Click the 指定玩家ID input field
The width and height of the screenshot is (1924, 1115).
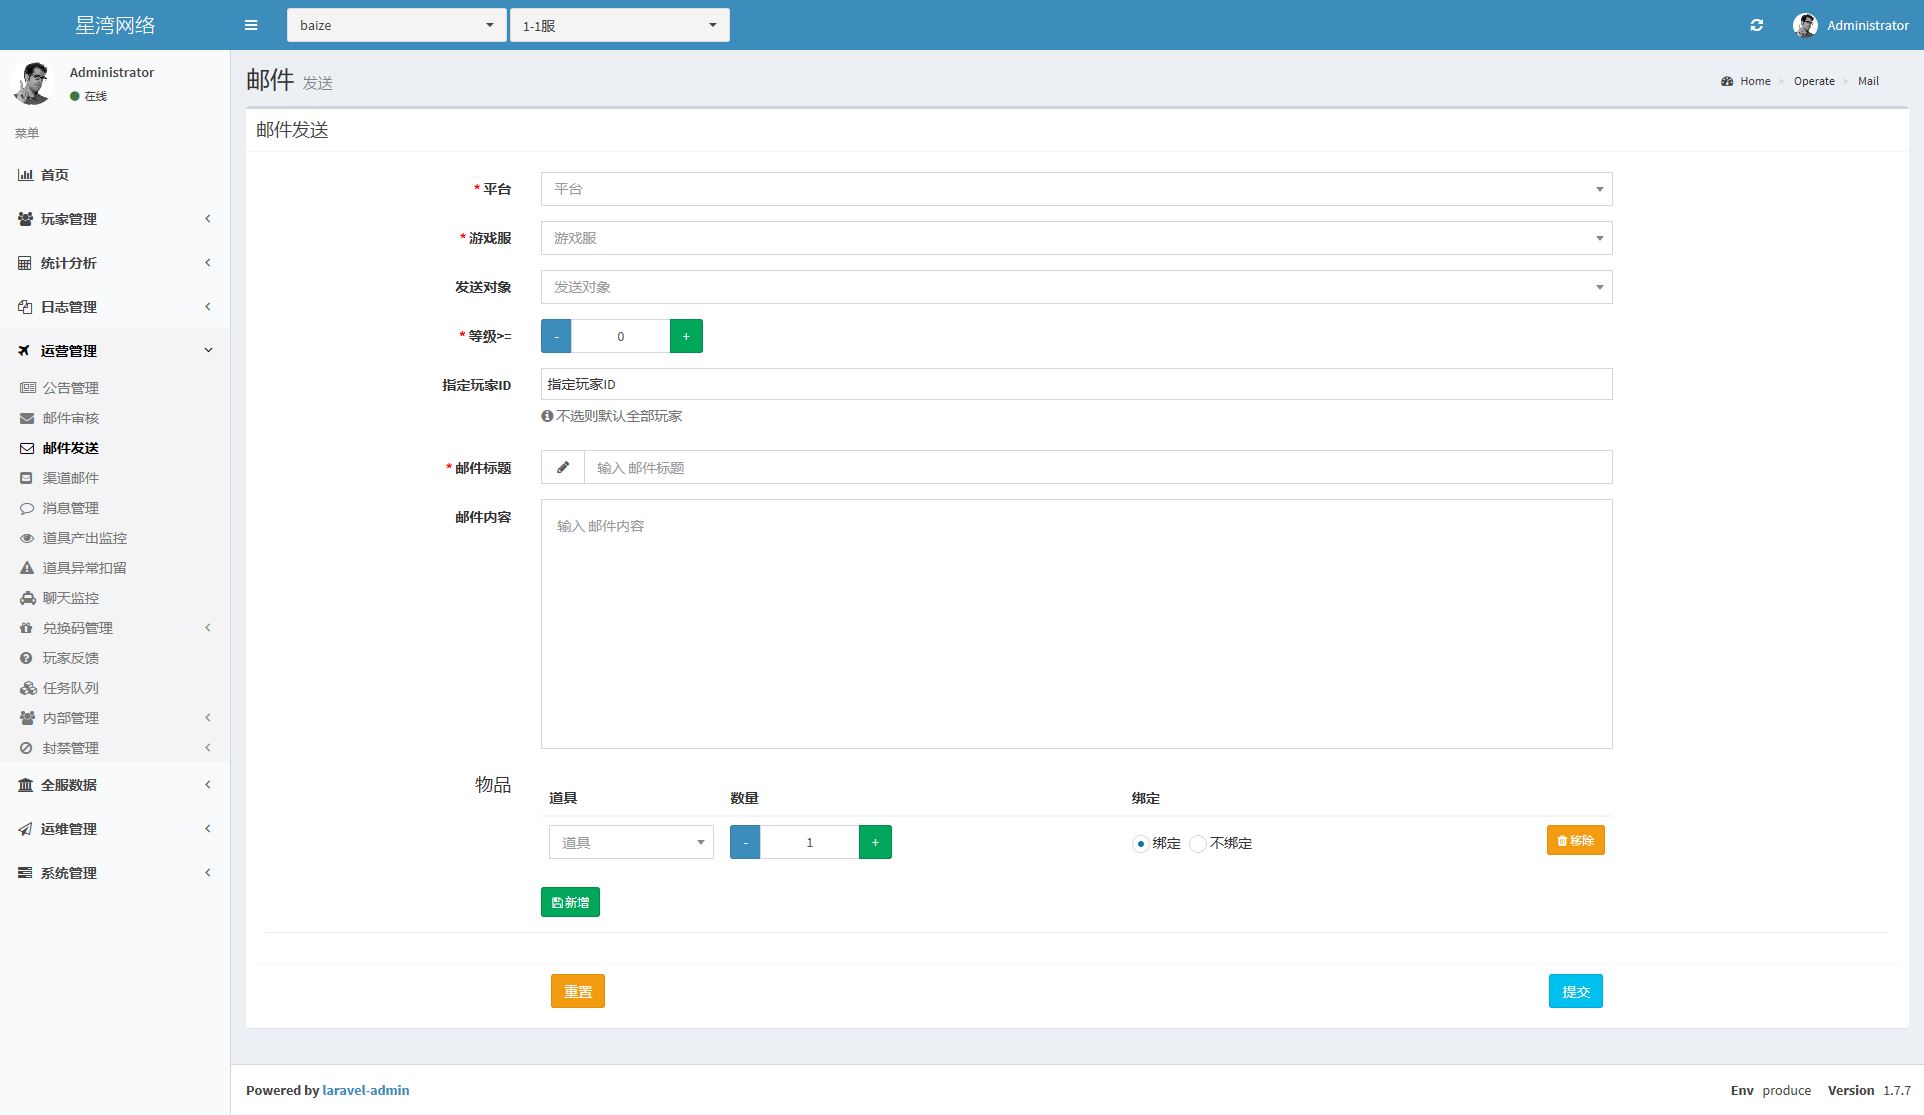[x=1076, y=384]
